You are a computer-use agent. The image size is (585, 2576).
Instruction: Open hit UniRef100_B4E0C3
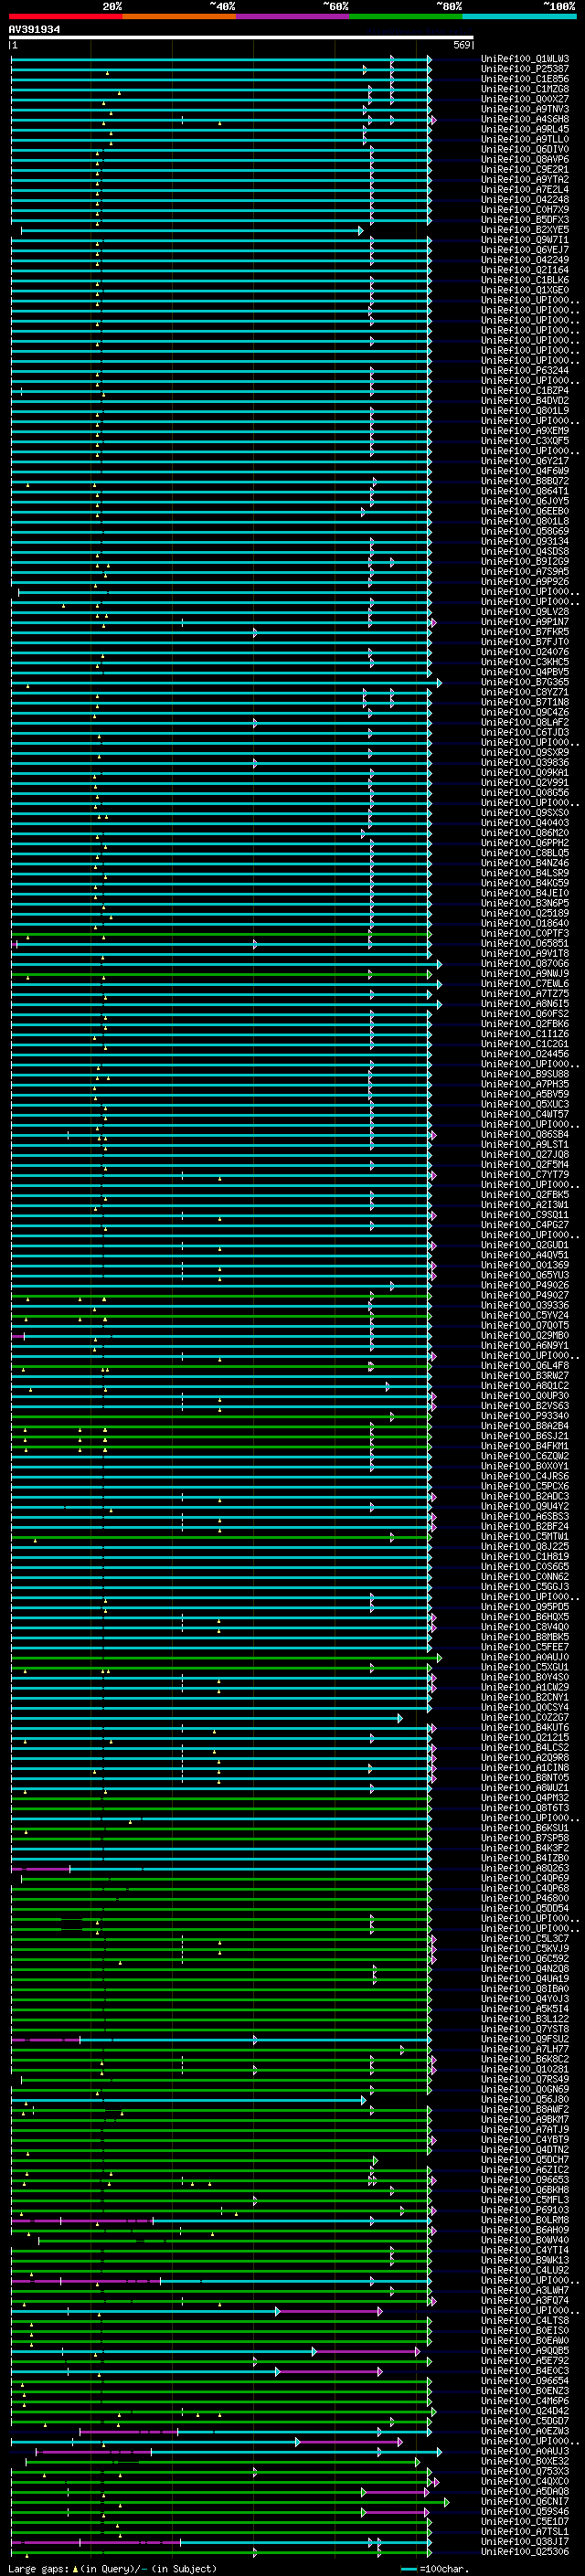[525, 2371]
